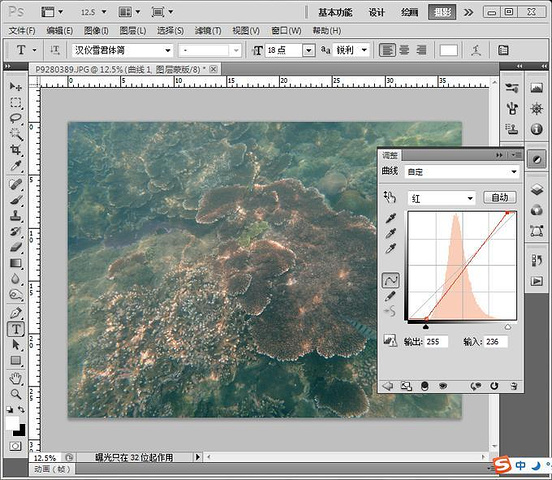Toggle left text alignment button

pyautogui.click(x=387, y=50)
